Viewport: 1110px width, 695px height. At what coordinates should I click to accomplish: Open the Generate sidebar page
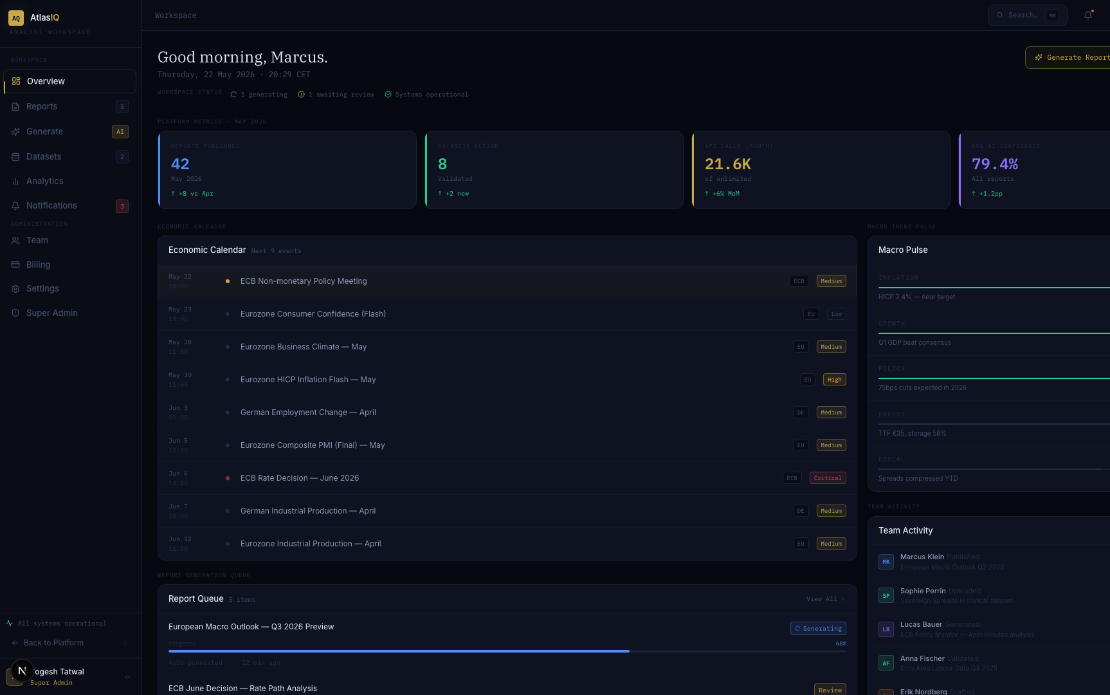tap(69, 132)
